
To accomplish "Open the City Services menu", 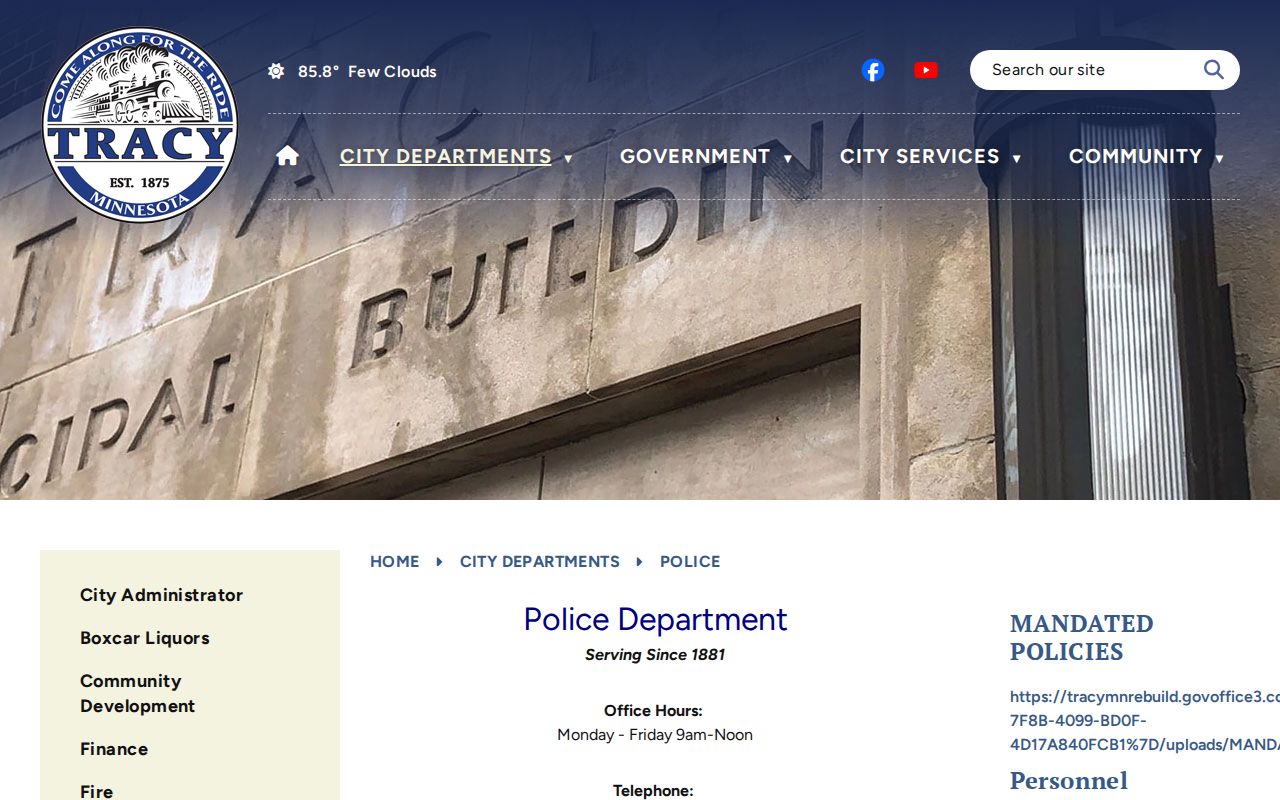I will [920, 156].
